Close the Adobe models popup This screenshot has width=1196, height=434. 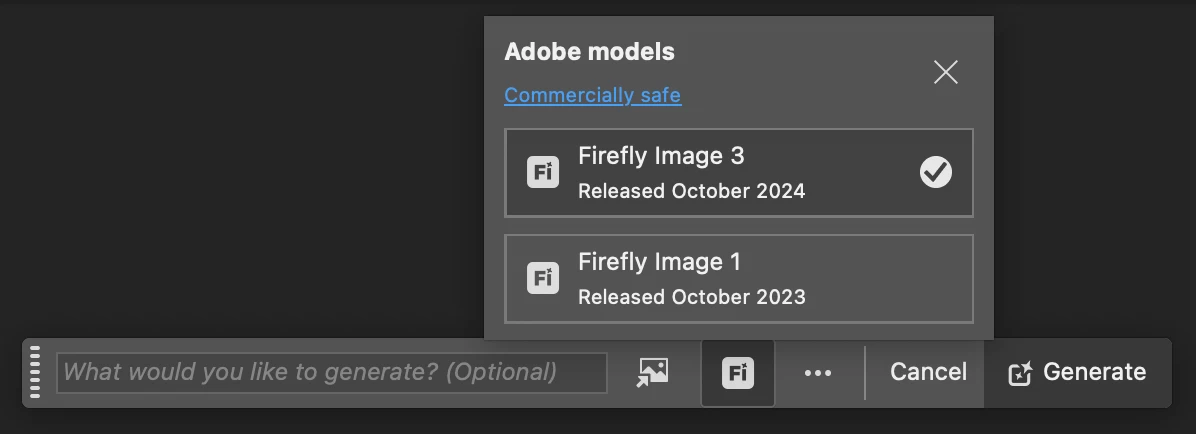(946, 72)
